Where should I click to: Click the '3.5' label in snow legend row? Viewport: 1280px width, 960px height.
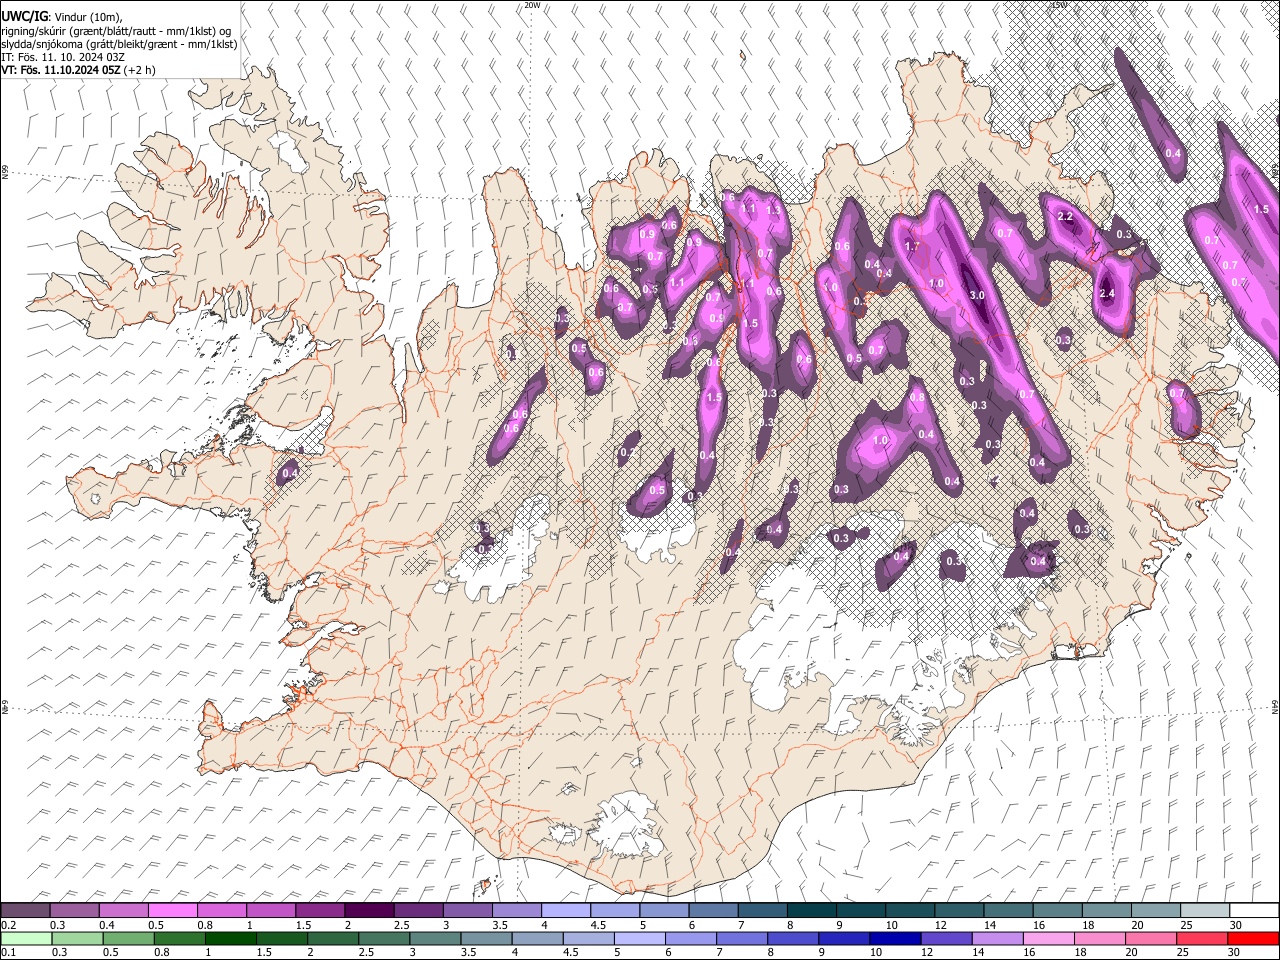click(x=500, y=924)
